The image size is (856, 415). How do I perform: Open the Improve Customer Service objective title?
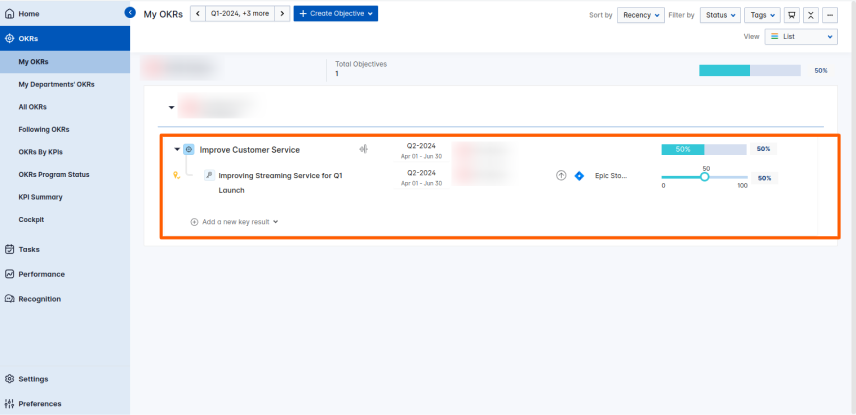249,150
